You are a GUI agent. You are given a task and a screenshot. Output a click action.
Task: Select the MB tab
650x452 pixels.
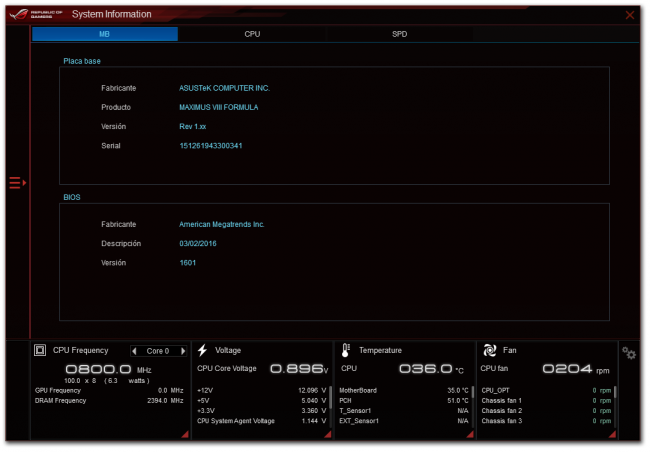coord(105,34)
